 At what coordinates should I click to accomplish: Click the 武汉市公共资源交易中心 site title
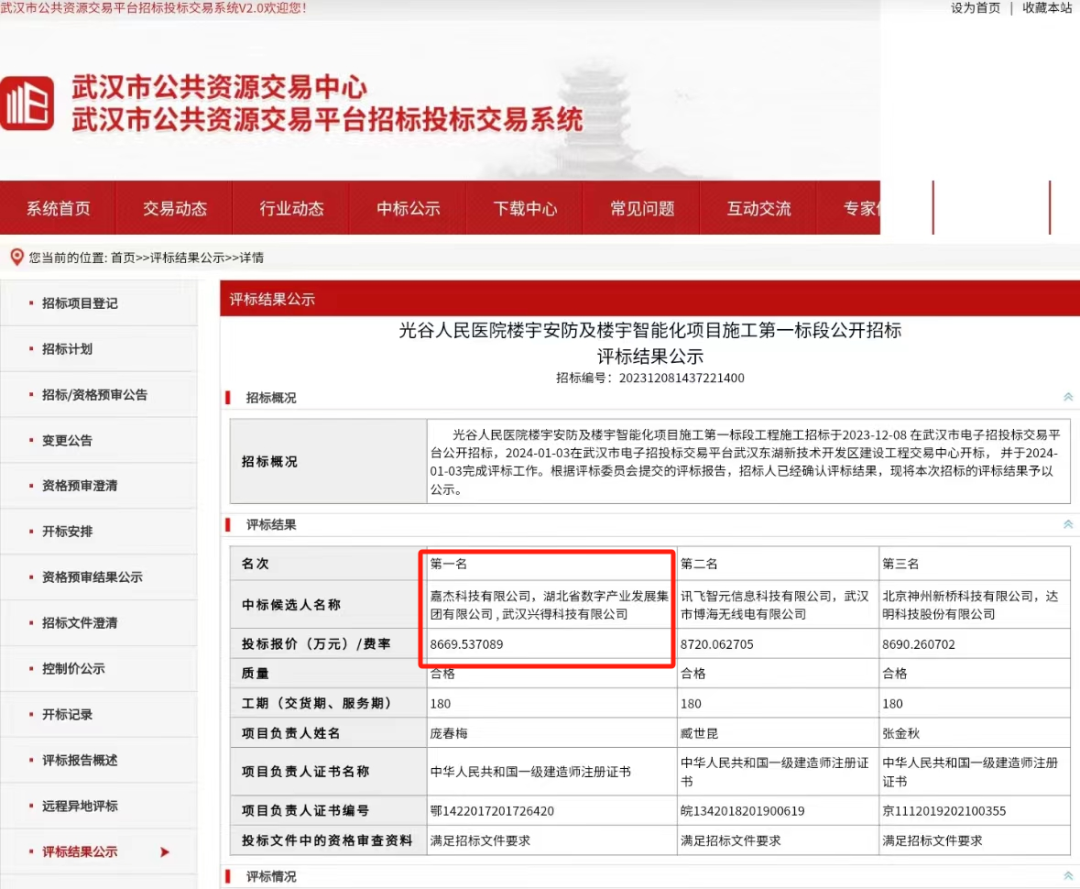(220, 87)
